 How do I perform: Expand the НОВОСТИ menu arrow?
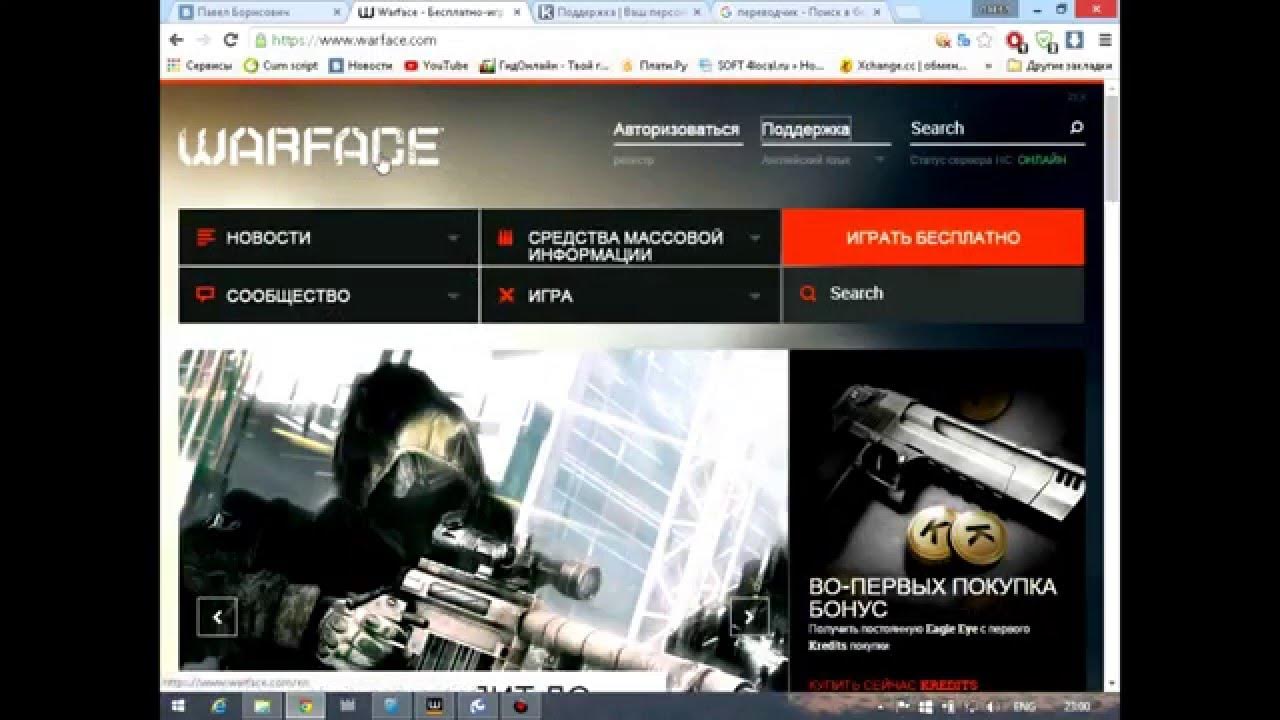[453, 238]
